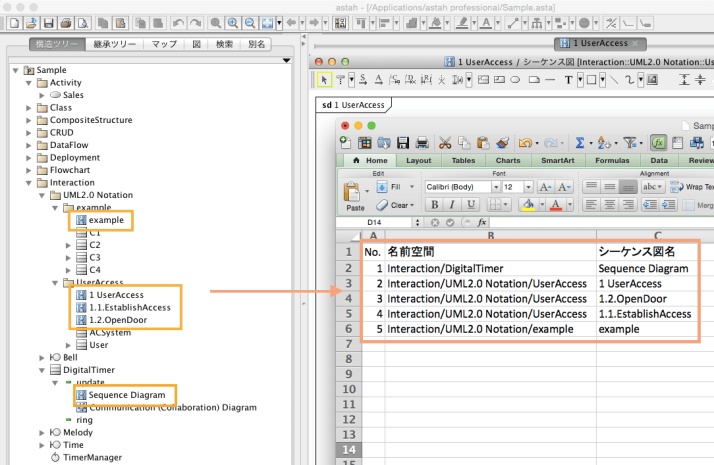
Task: Click the Save disk icon in Excel toolbar
Action: pos(402,143)
